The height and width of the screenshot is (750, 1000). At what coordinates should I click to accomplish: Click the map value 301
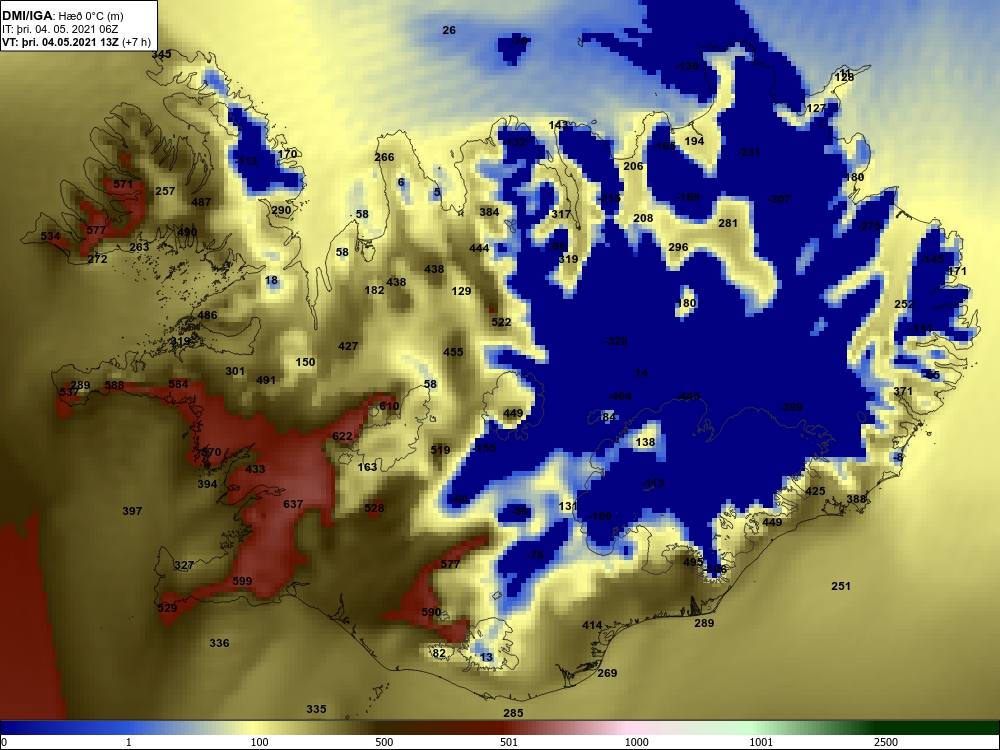235,371
